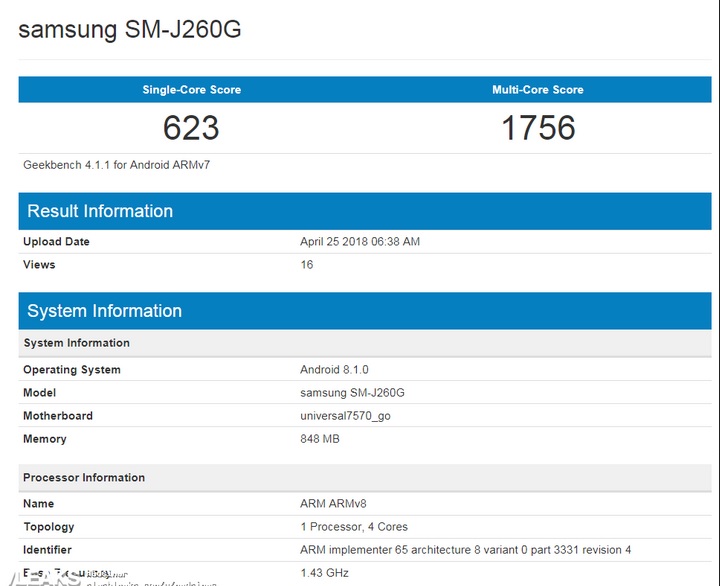Select the Views label
Screen dimensions: 720x586
coord(39,265)
